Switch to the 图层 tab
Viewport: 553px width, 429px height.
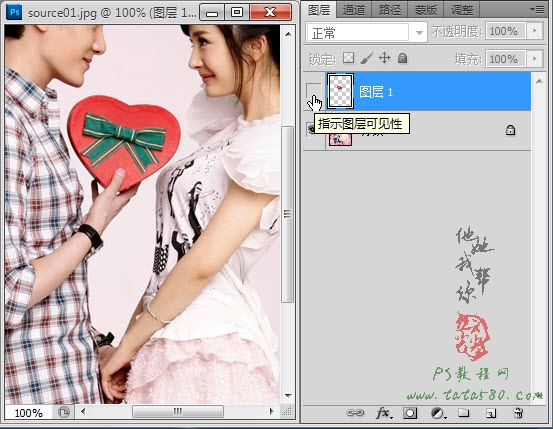coord(319,10)
